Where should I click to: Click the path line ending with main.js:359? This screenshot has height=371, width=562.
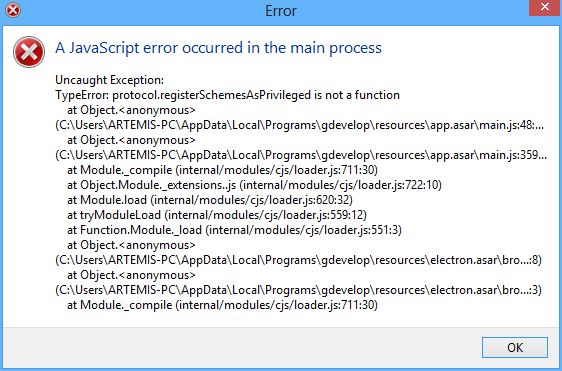(x=301, y=155)
